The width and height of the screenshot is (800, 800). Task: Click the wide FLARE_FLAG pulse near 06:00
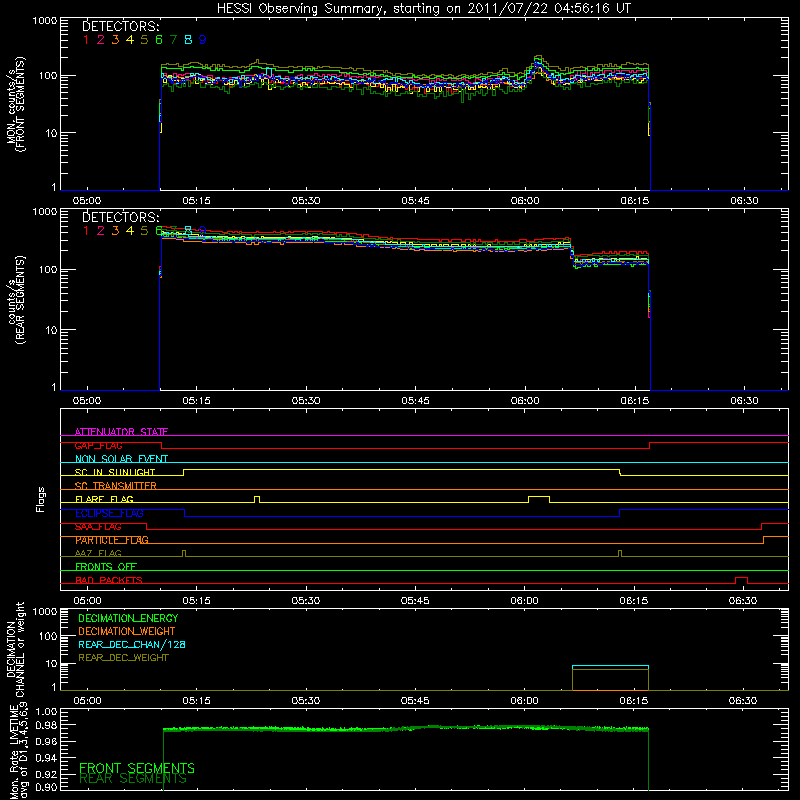pos(539,499)
